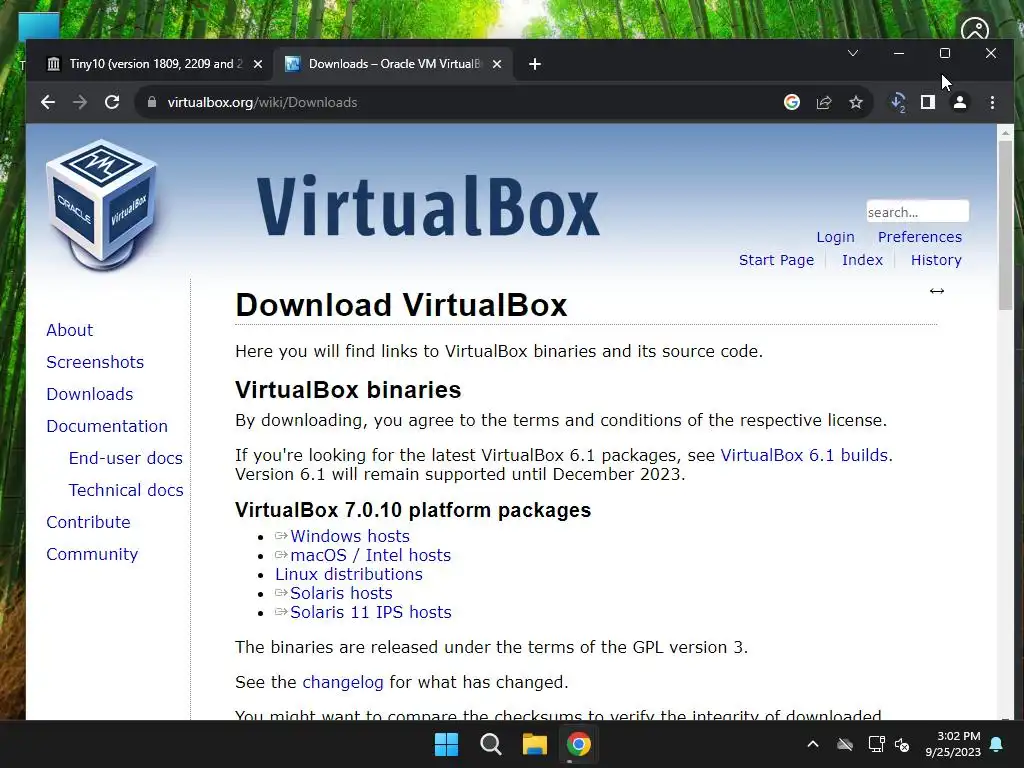Open Community in the sidebar
The width and height of the screenshot is (1024, 768).
coord(92,554)
